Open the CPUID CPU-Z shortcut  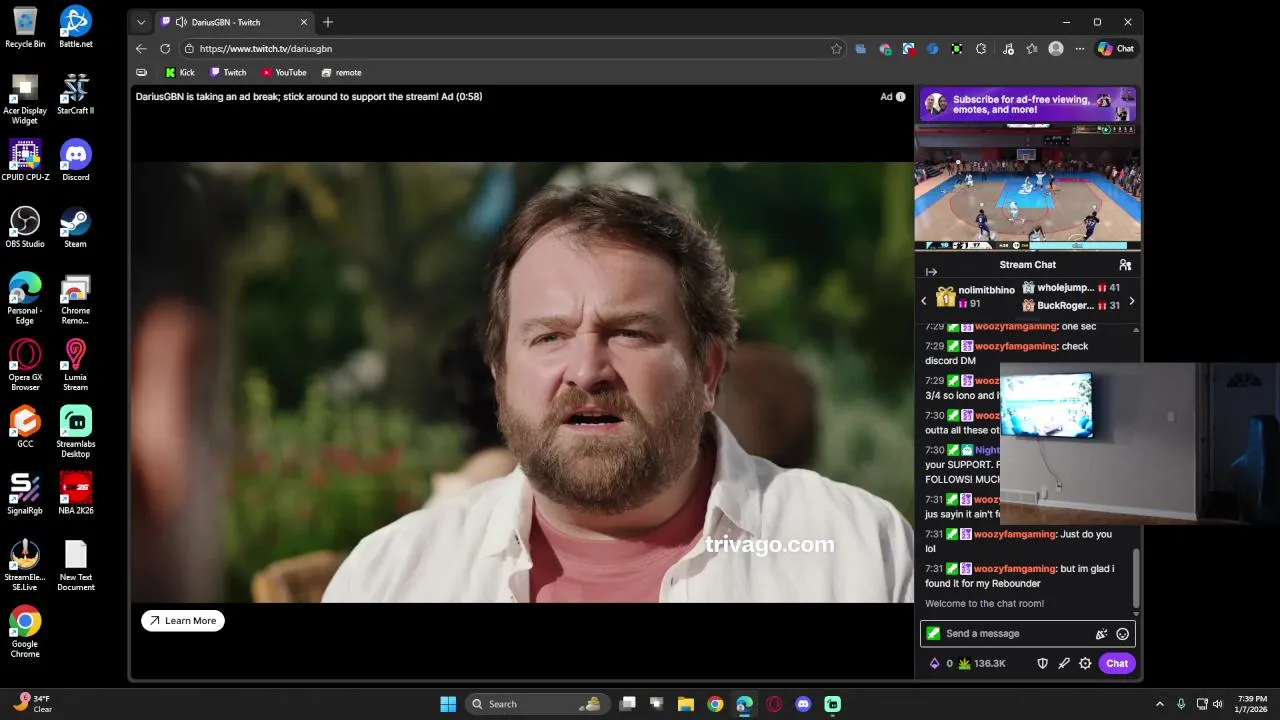[x=25, y=160]
